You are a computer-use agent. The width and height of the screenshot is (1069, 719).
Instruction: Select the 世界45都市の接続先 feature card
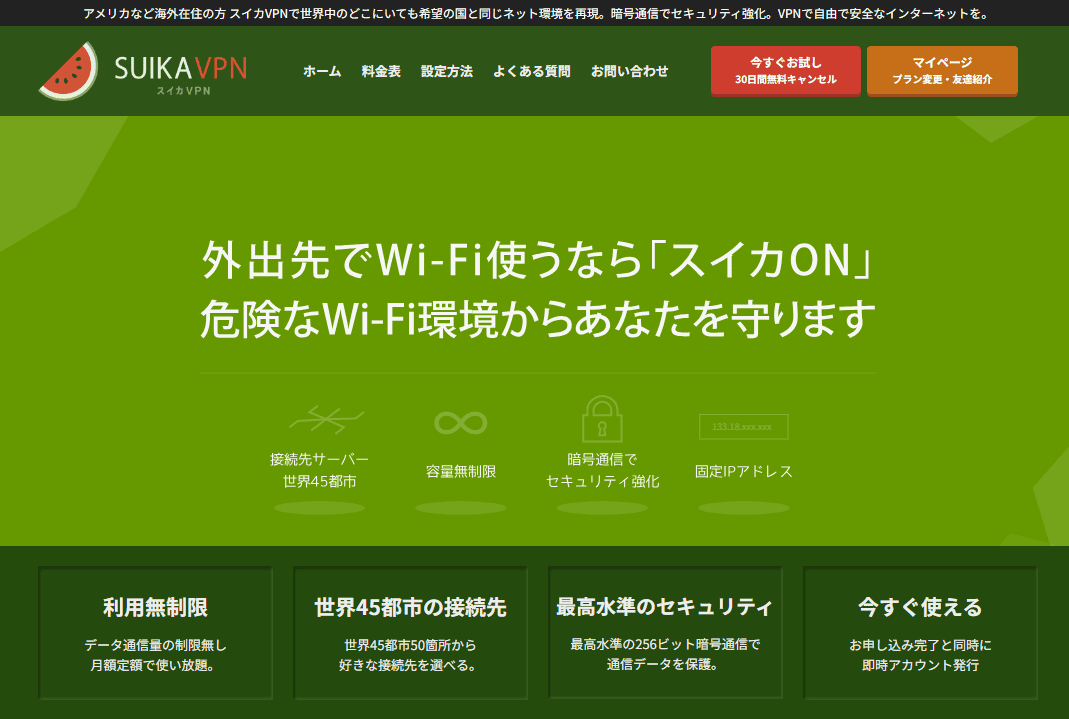click(x=410, y=632)
